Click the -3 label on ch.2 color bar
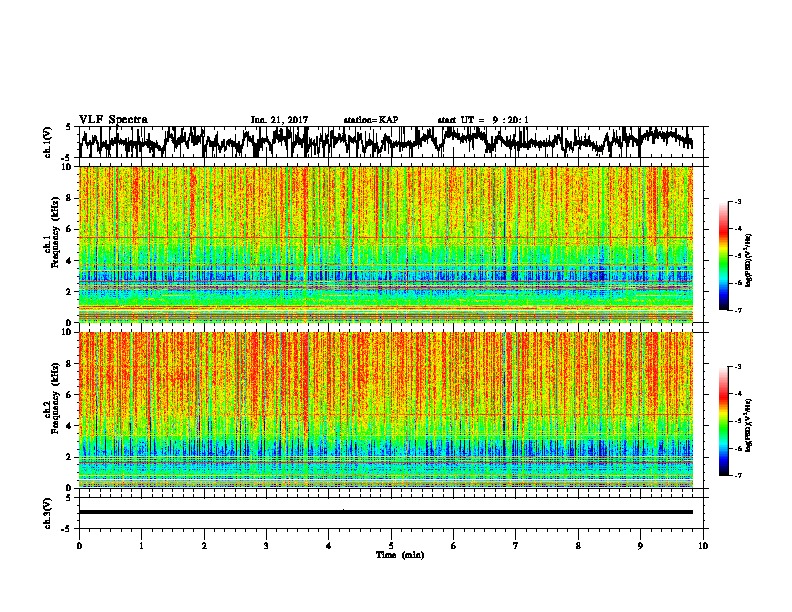 [738, 367]
